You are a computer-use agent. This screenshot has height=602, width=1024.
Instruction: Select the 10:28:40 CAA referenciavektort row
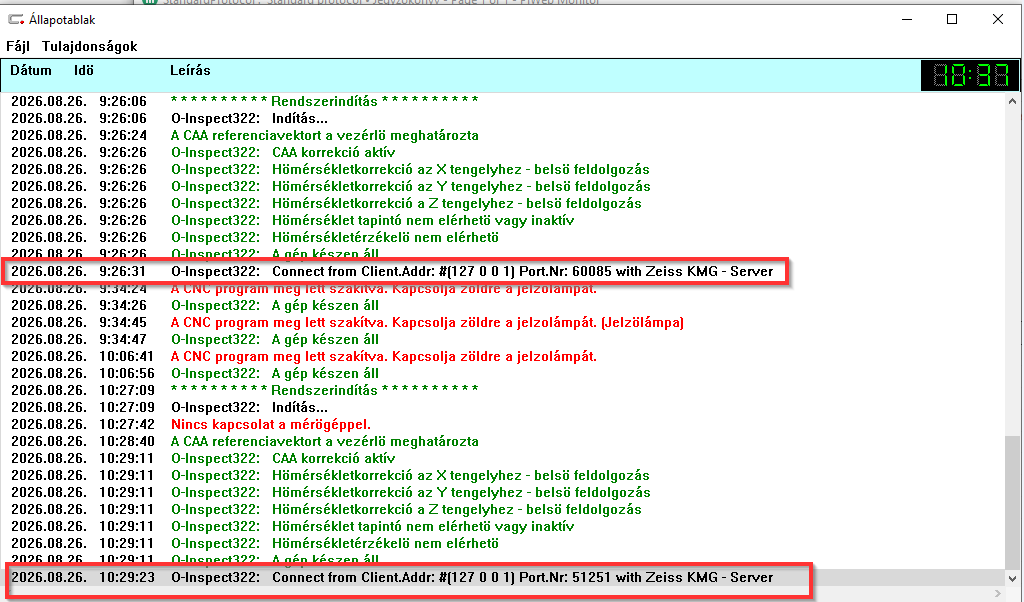click(503, 441)
